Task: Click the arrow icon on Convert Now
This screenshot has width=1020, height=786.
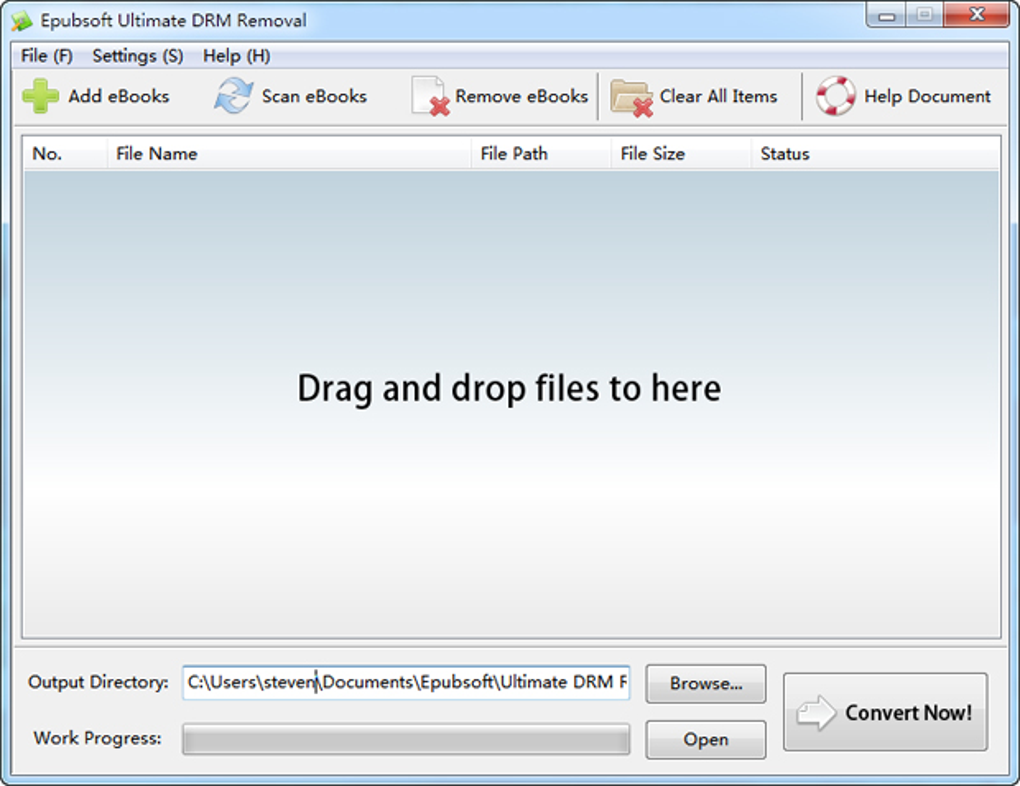Action: pos(816,712)
